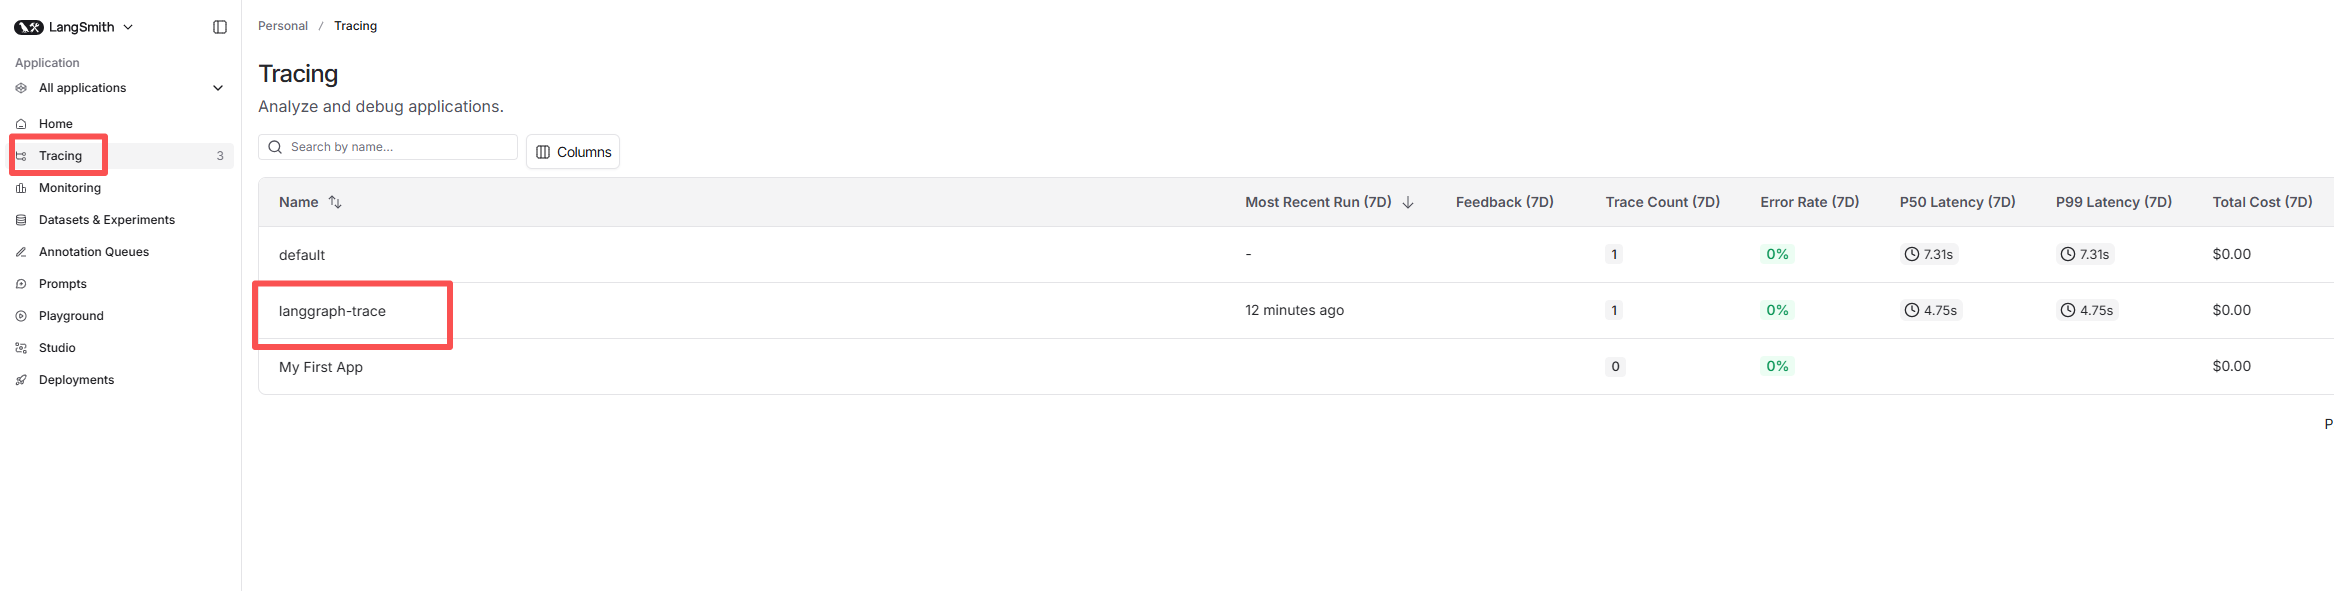Click the Feedback (7D) column header
The image size is (2334, 591).
coord(1504,202)
